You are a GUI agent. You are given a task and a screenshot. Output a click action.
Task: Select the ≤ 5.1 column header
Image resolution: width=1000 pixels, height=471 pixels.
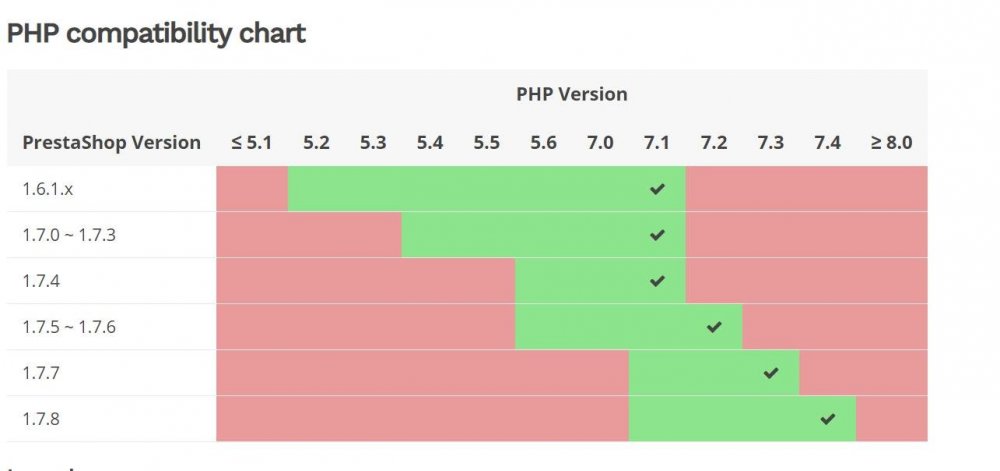pos(251,142)
